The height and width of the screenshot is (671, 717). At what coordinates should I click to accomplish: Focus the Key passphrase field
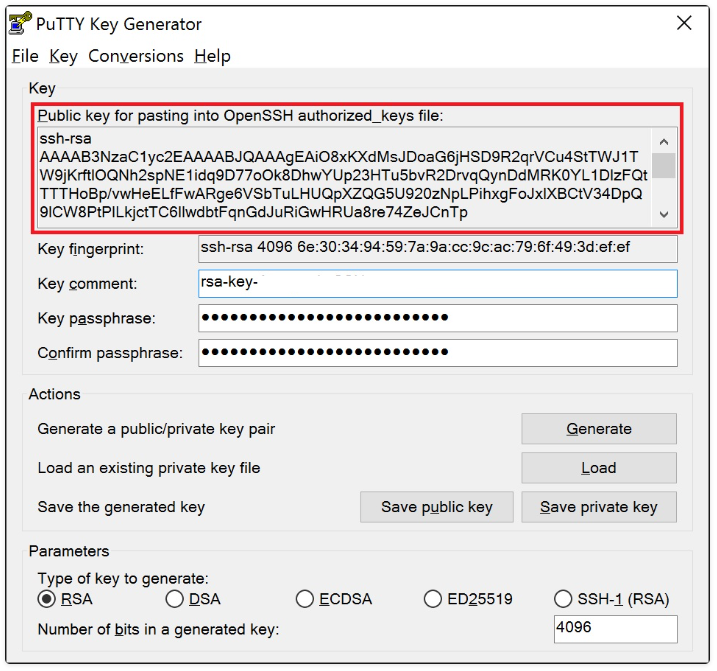click(x=438, y=319)
